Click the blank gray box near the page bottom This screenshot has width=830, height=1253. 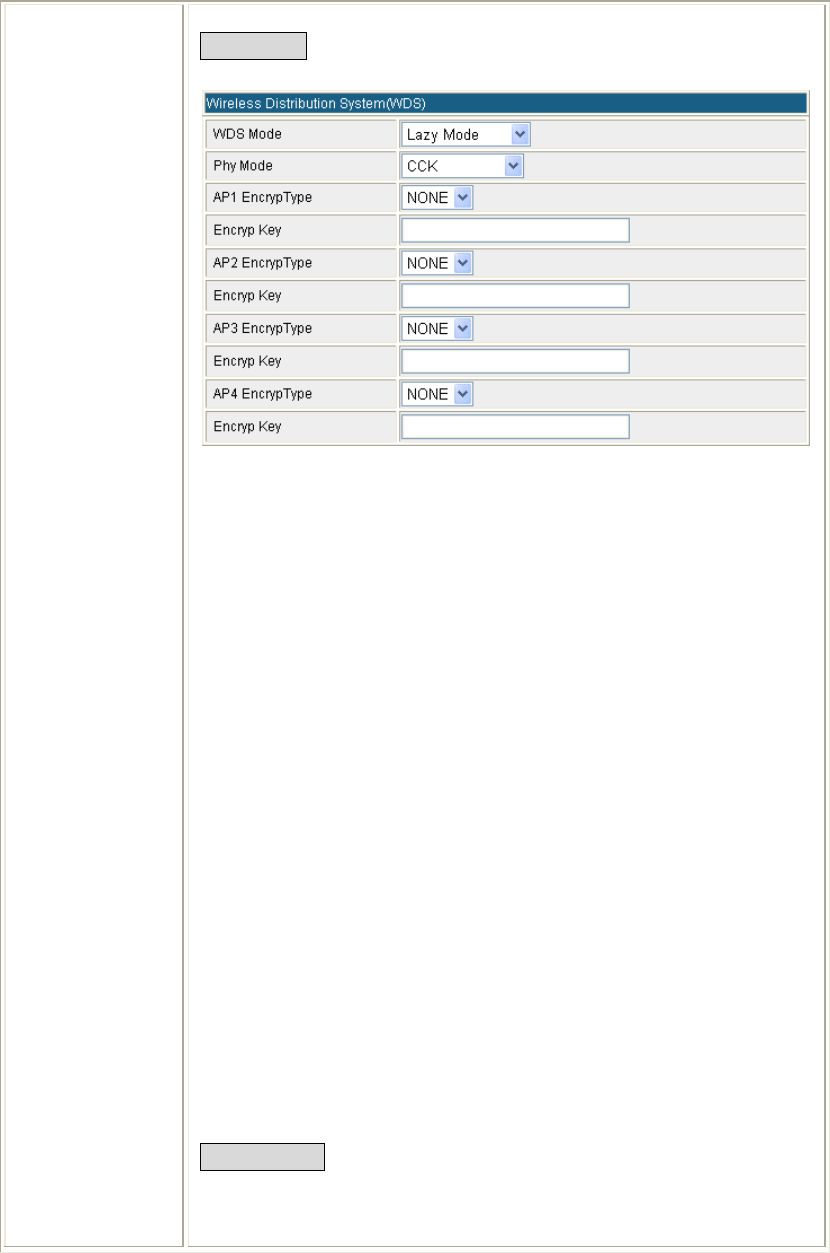tap(263, 1157)
